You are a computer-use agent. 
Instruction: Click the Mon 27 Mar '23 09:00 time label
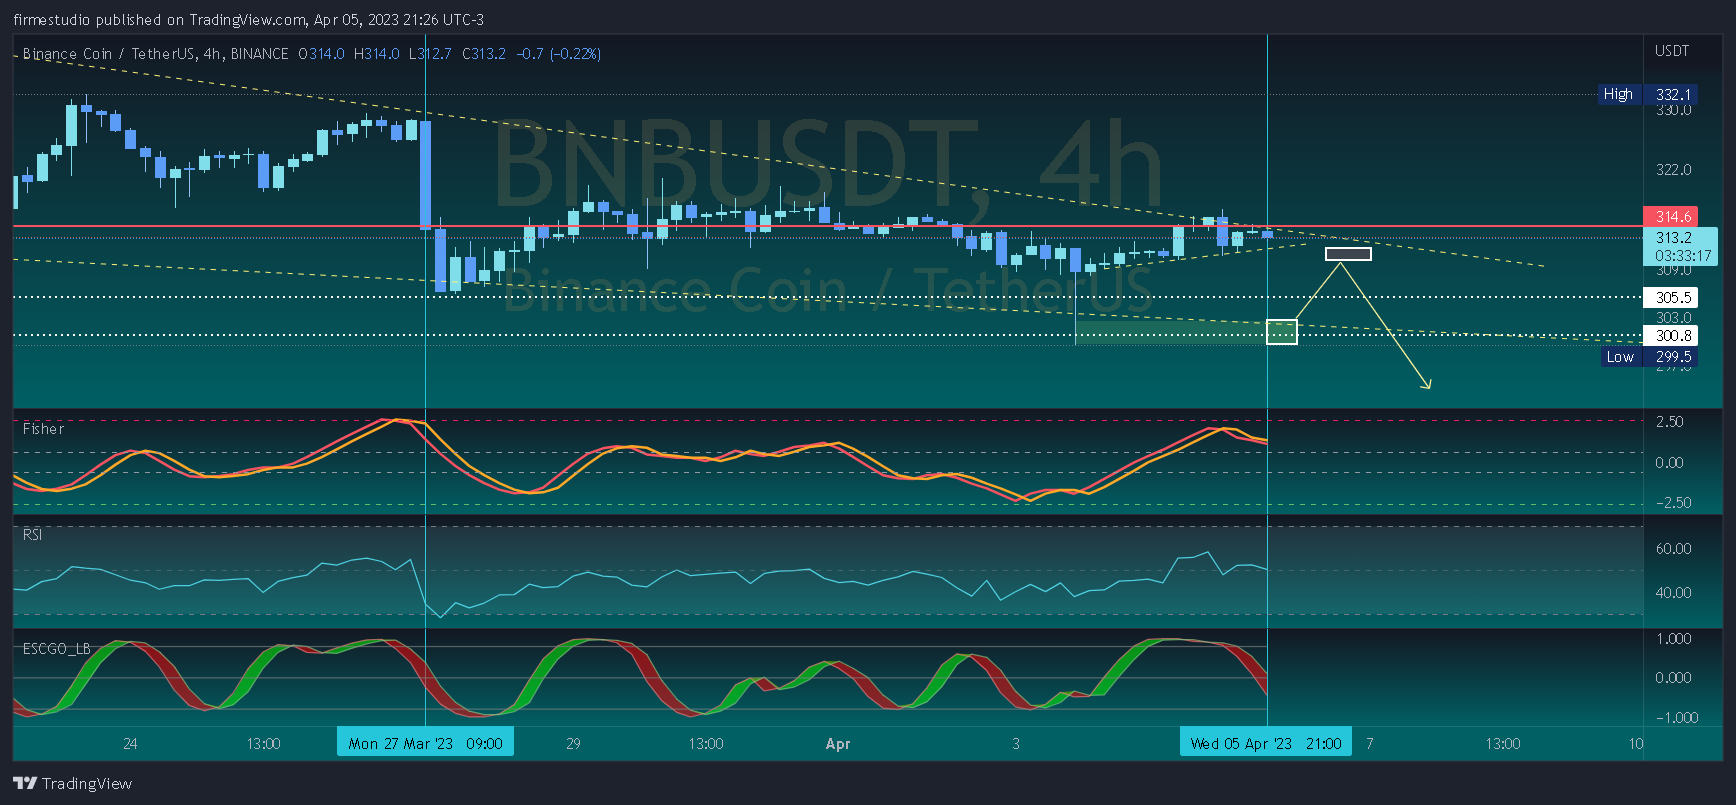425,742
